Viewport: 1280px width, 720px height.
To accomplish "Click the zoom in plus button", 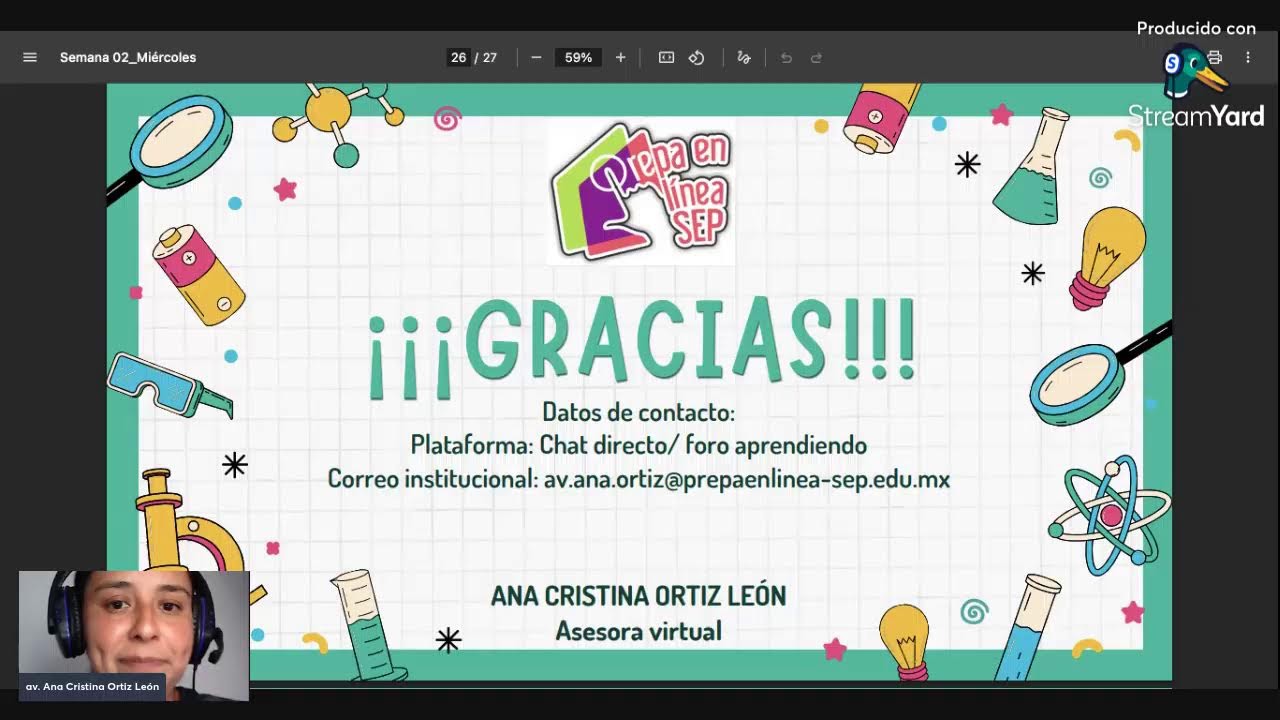I will [x=620, y=58].
